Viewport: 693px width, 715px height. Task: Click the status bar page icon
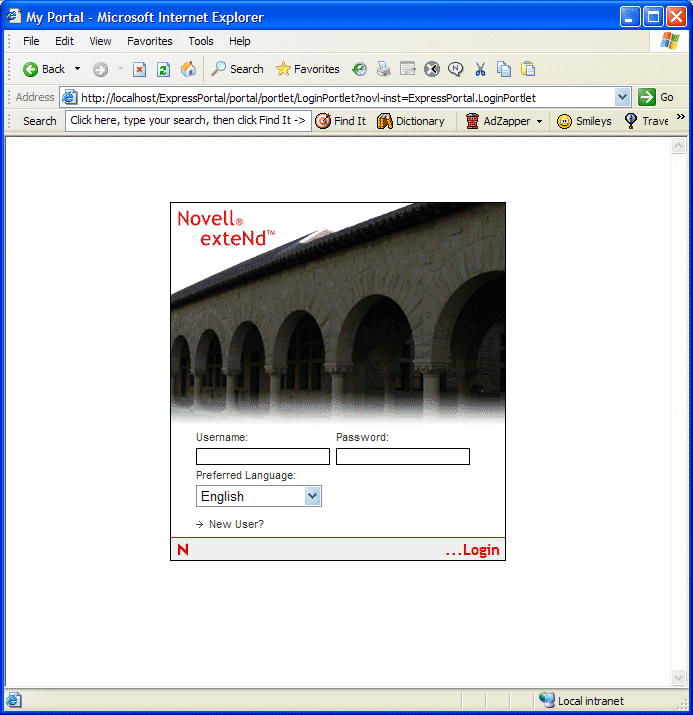tap(14, 700)
